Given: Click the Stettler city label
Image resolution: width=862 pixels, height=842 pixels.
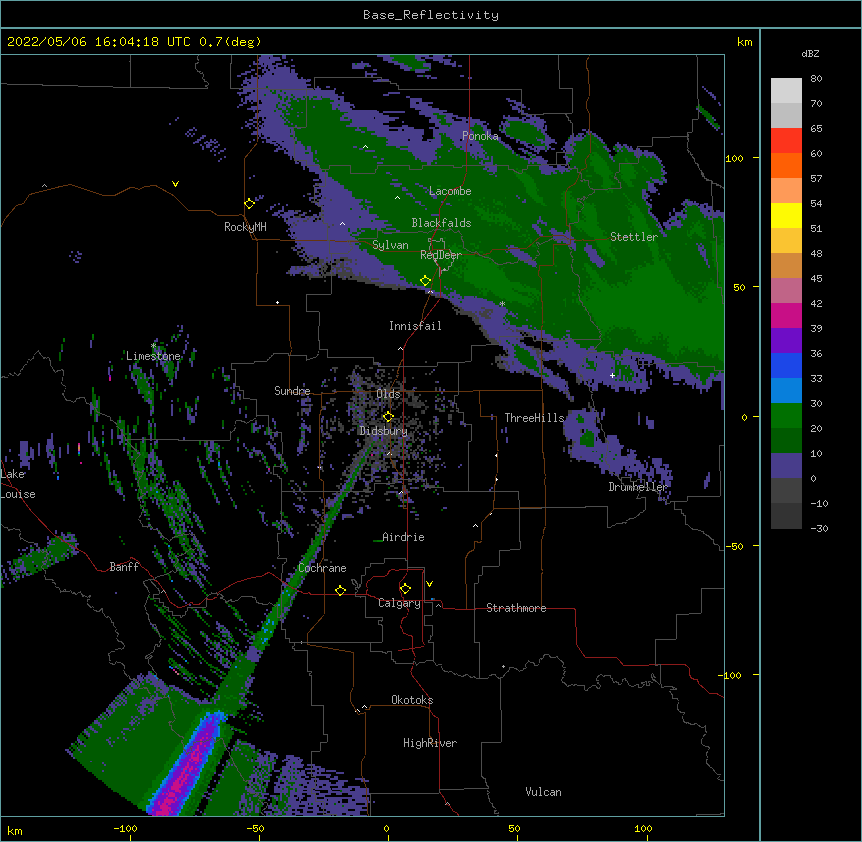Looking at the screenshot, I should point(634,237).
